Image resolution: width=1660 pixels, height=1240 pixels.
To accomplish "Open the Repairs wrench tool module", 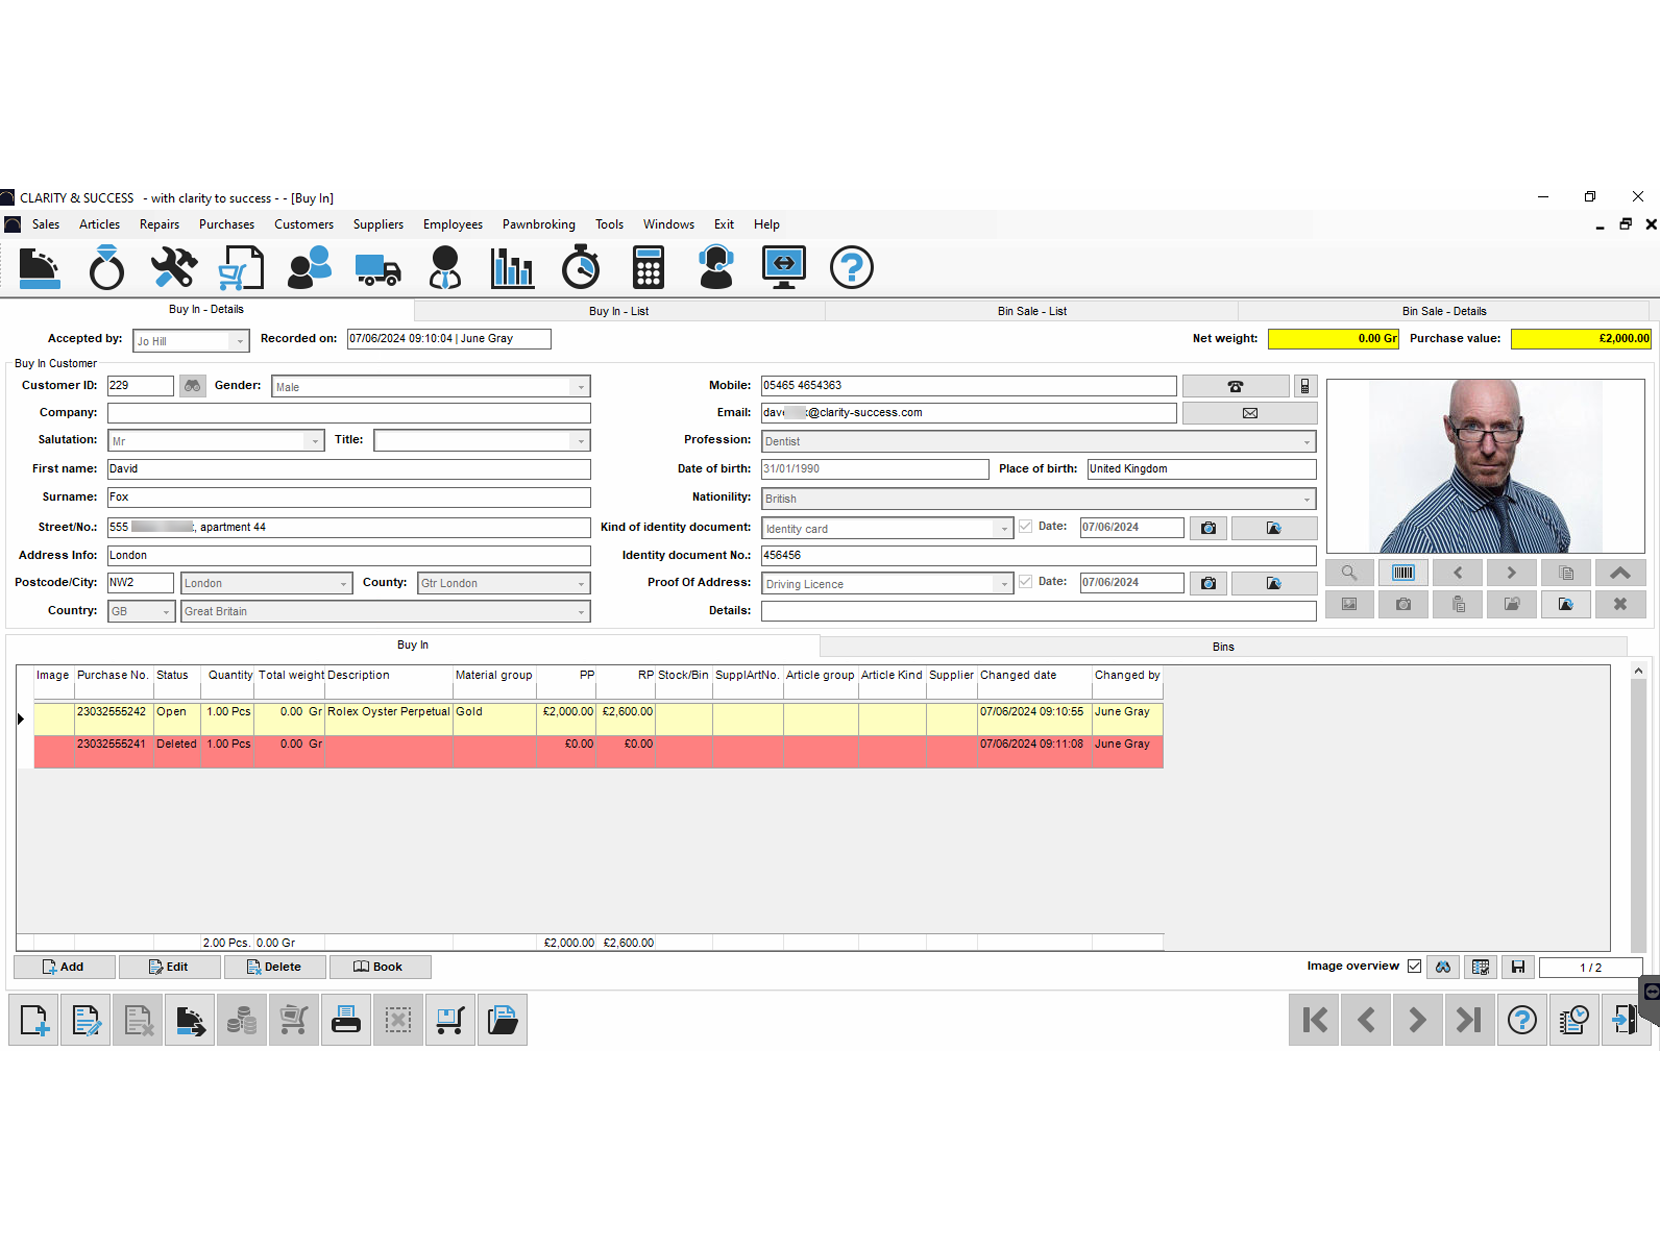I will (172, 267).
